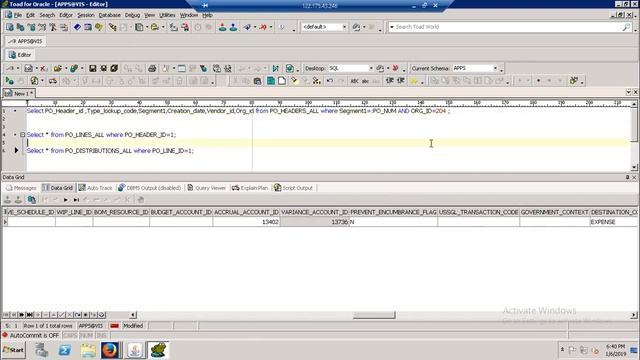
Task: Click the APPS@VIS connection button
Action: pyautogui.click(x=26, y=41)
